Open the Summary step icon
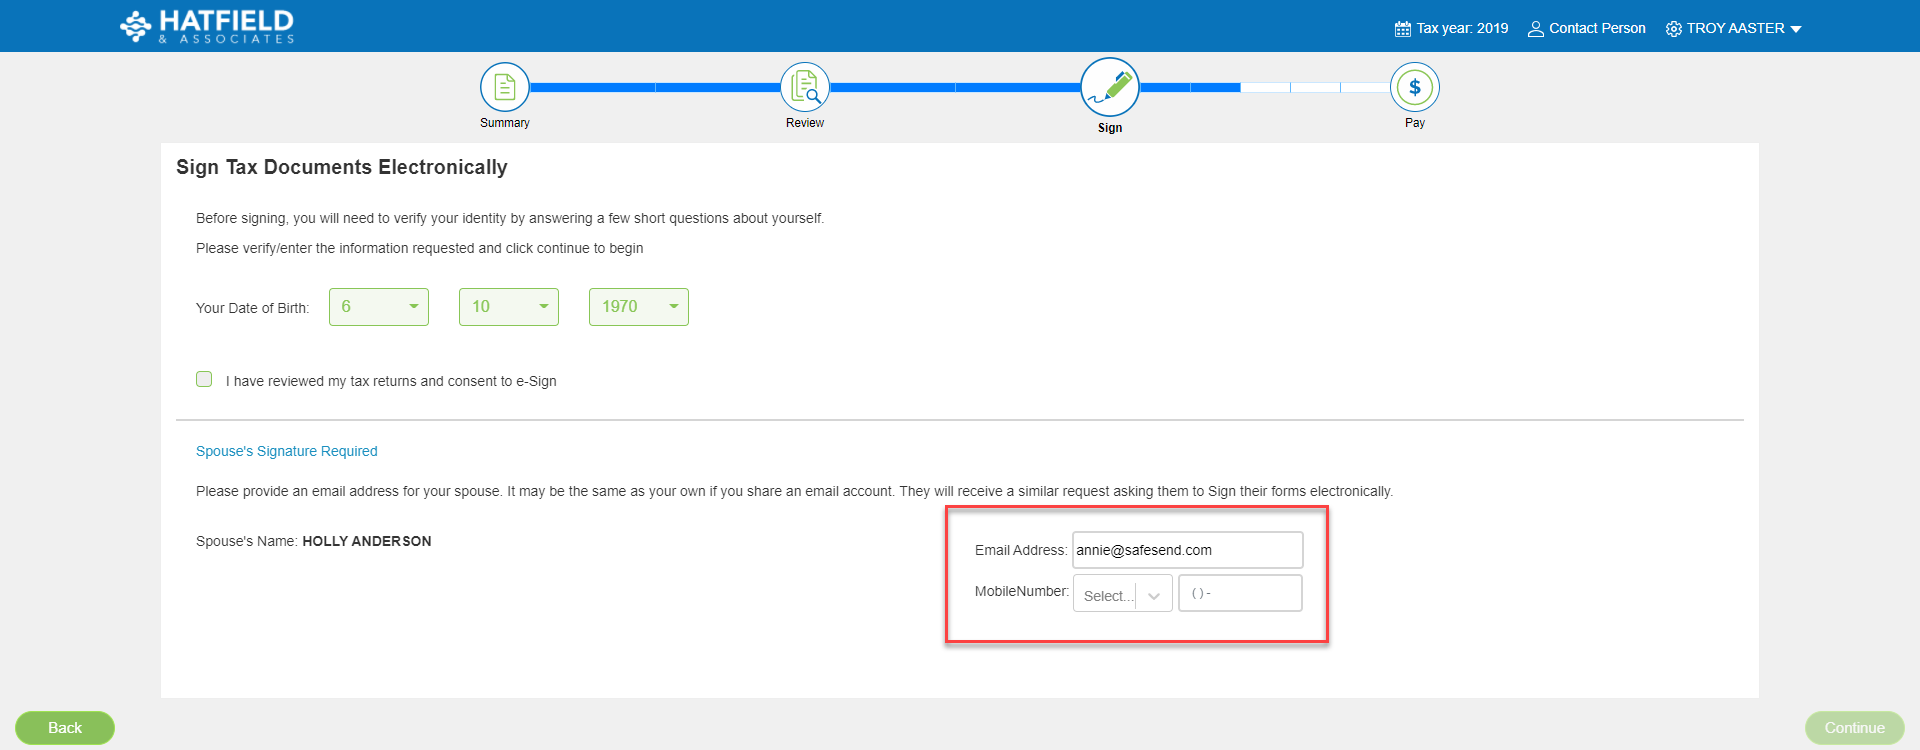Screen dimensions: 1920x750 point(505,87)
